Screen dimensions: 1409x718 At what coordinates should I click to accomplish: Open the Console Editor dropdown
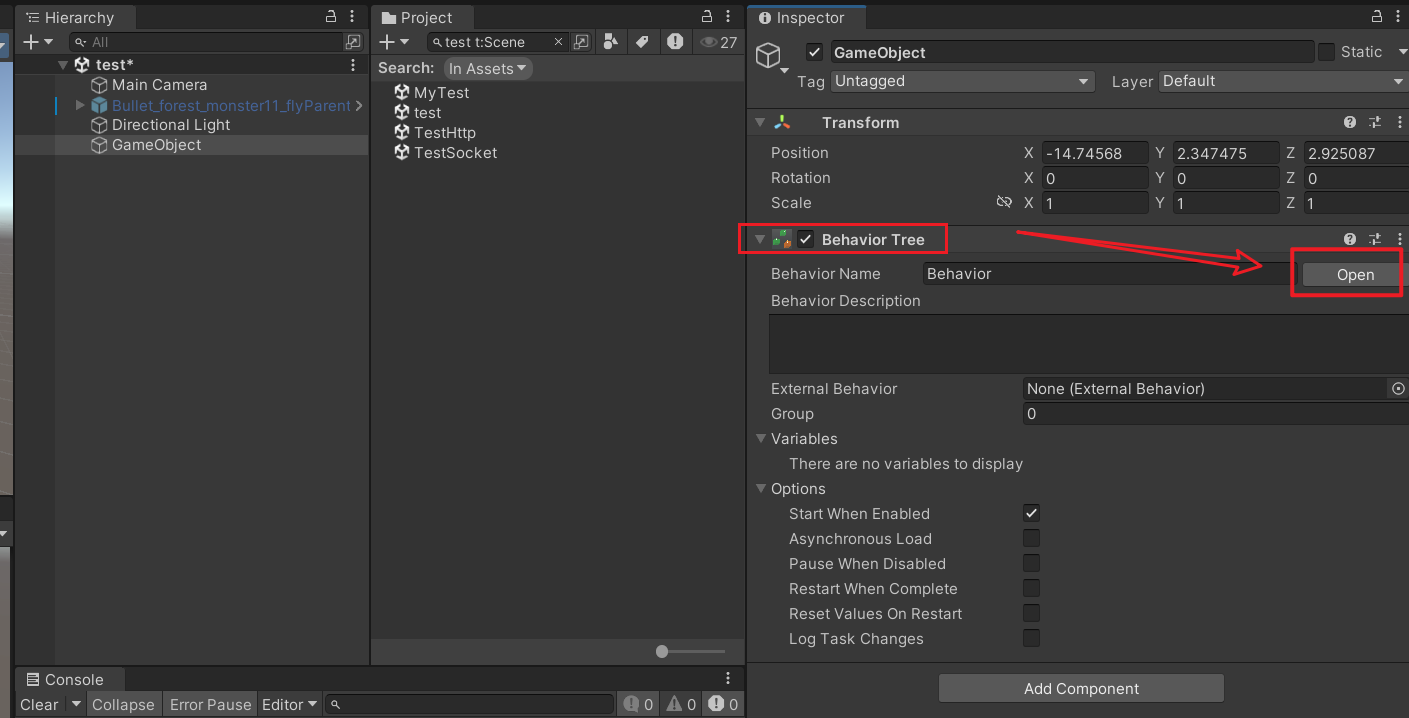(x=289, y=704)
